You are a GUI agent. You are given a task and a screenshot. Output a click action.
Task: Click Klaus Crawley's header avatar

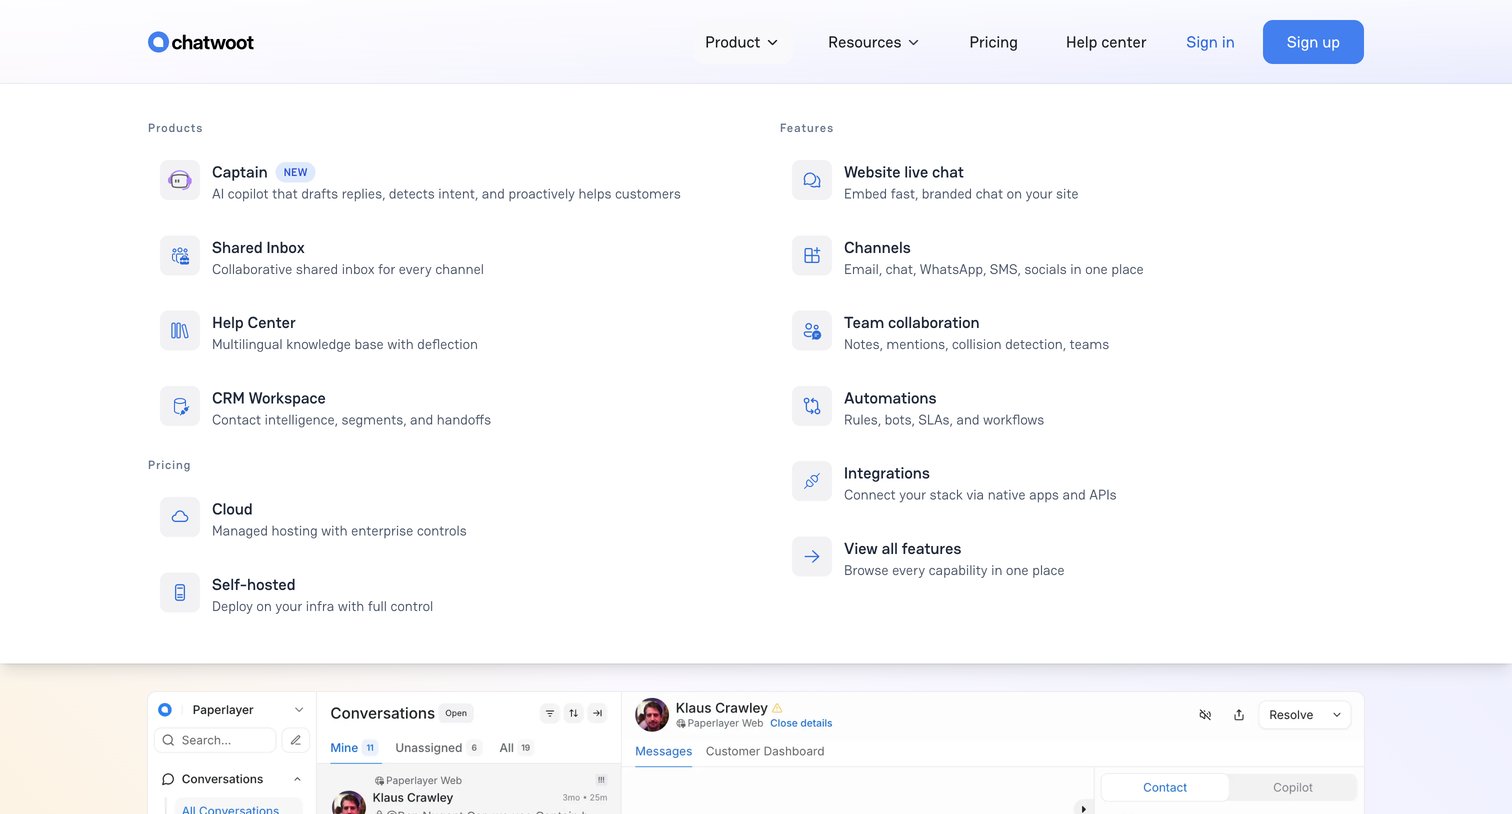pyautogui.click(x=652, y=715)
